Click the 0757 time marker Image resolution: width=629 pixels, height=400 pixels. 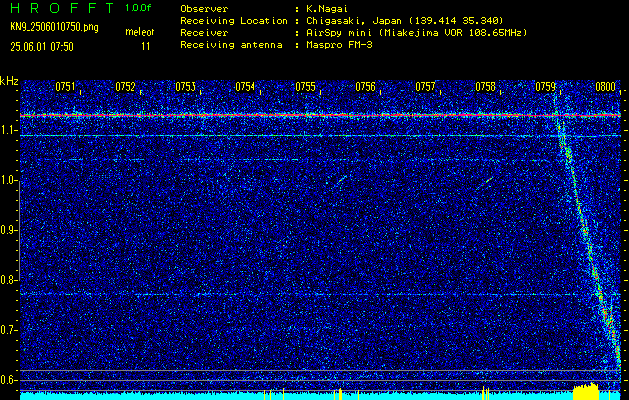coord(425,87)
